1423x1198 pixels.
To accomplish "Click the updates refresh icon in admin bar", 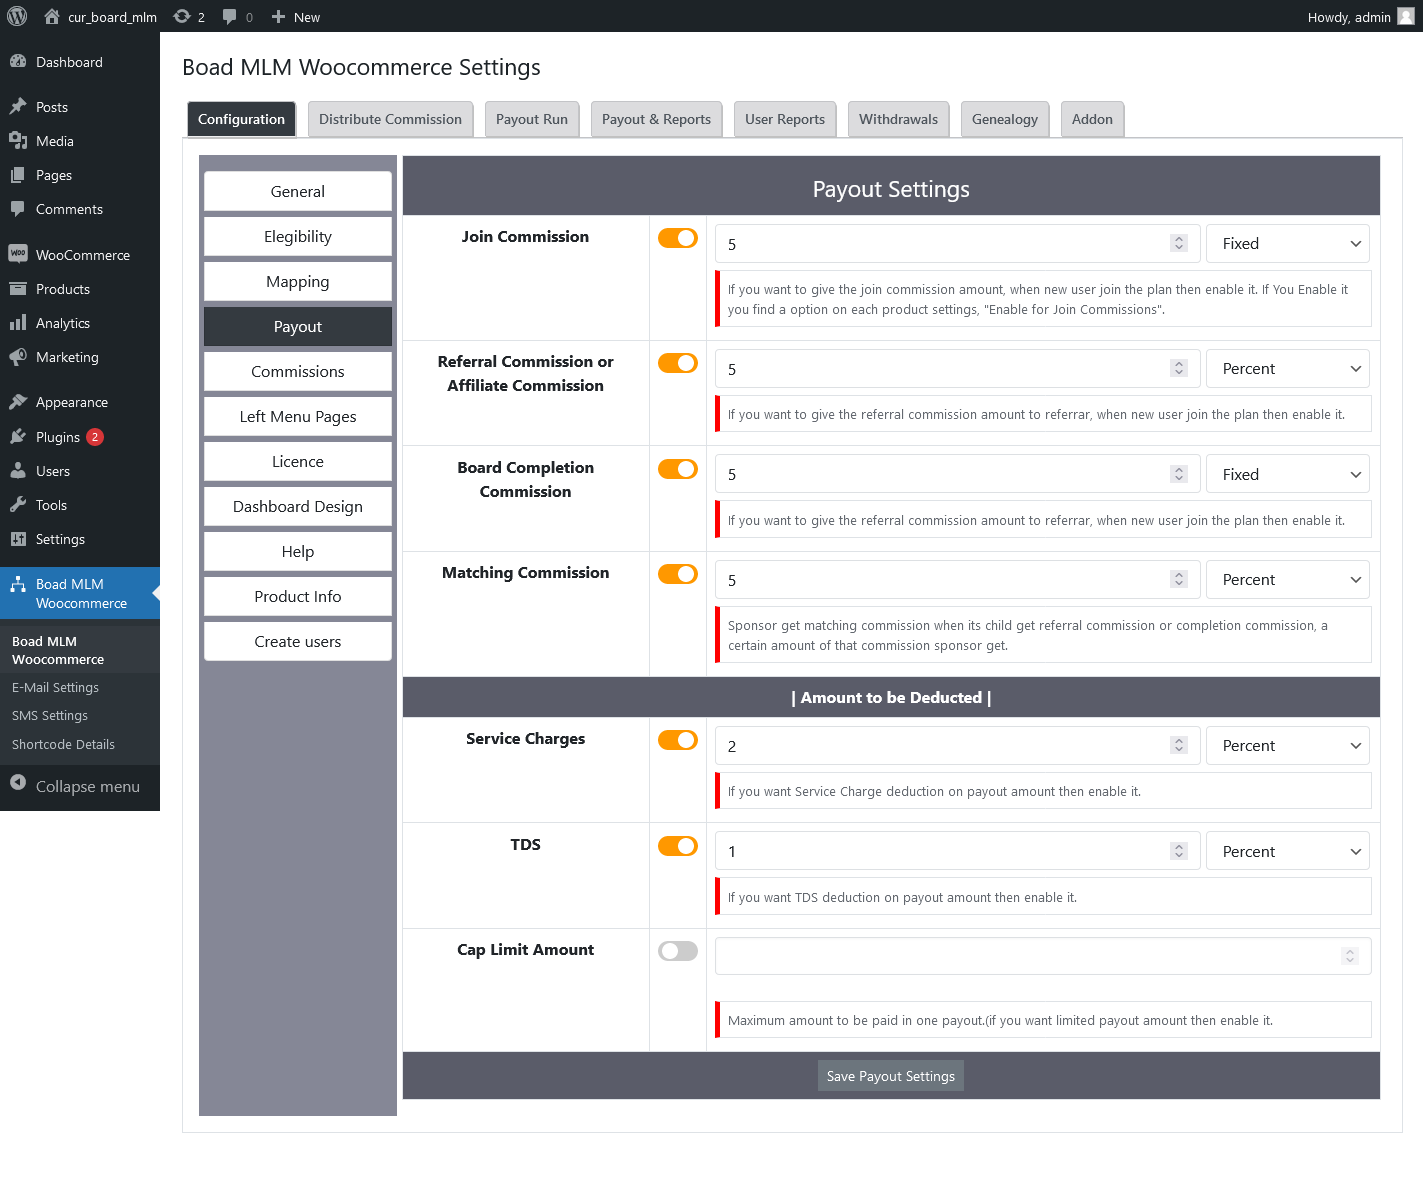I will (x=182, y=16).
